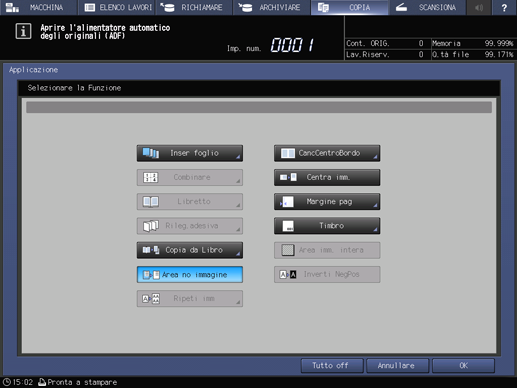Image resolution: width=517 pixels, height=388 pixels.
Task: Open the Timbro function
Action: (327, 226)
